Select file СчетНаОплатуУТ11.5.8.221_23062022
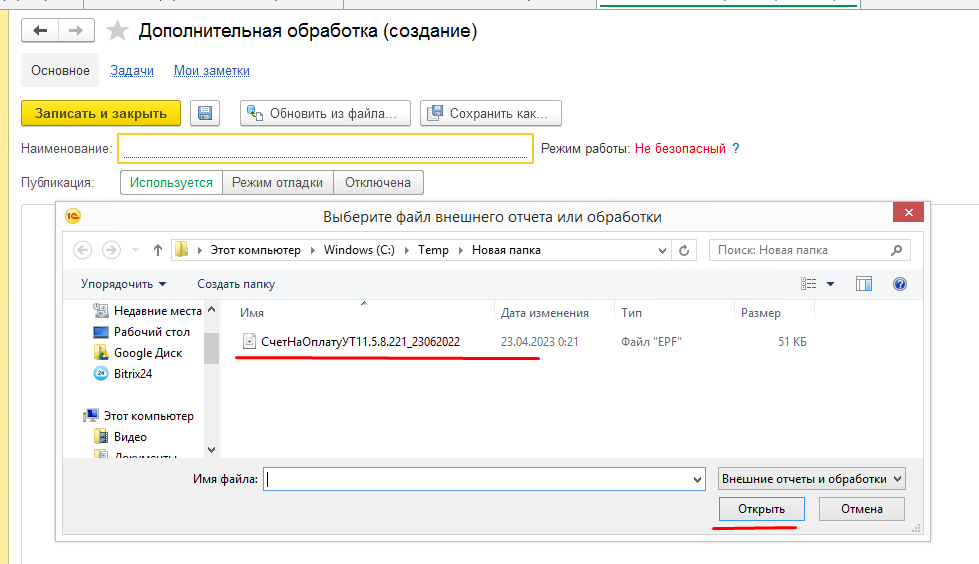The image size is (979, 564). click(360, 342)
